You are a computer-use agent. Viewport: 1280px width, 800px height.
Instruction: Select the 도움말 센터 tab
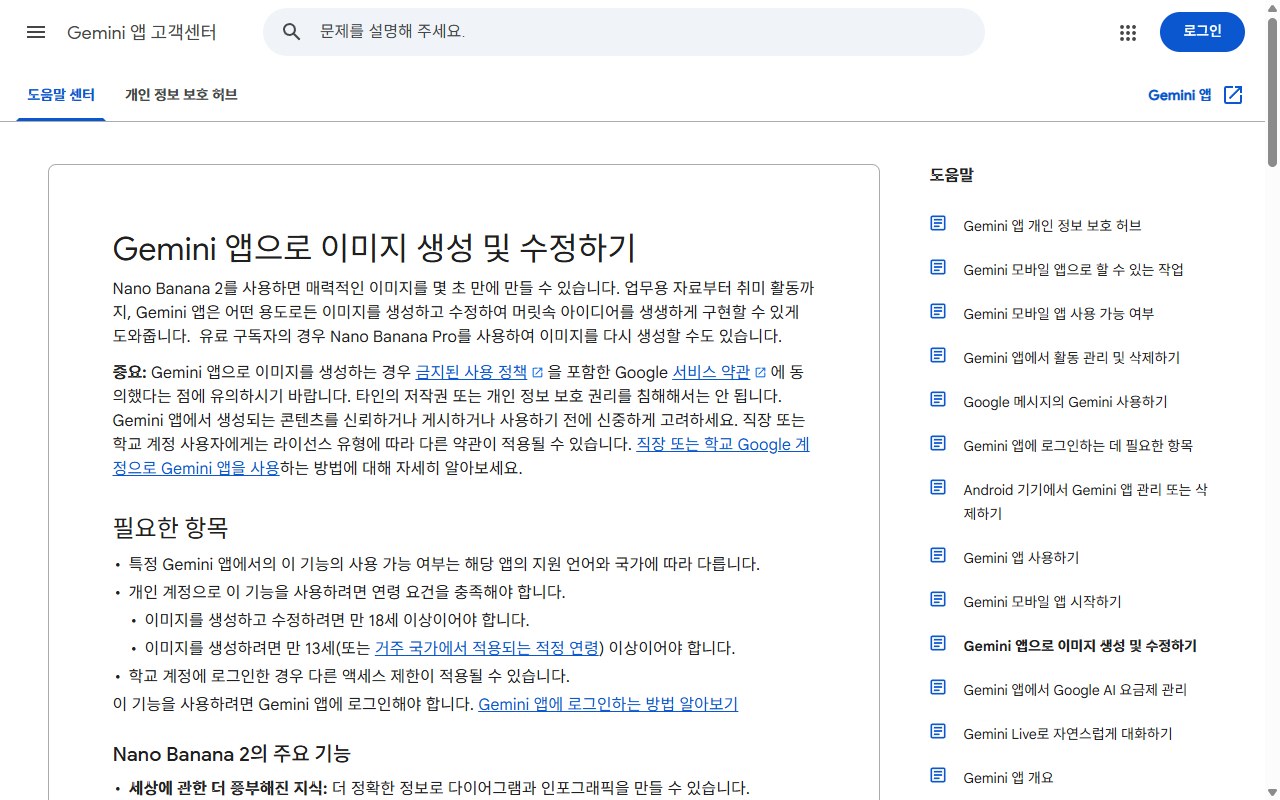[x=61, y=95]
